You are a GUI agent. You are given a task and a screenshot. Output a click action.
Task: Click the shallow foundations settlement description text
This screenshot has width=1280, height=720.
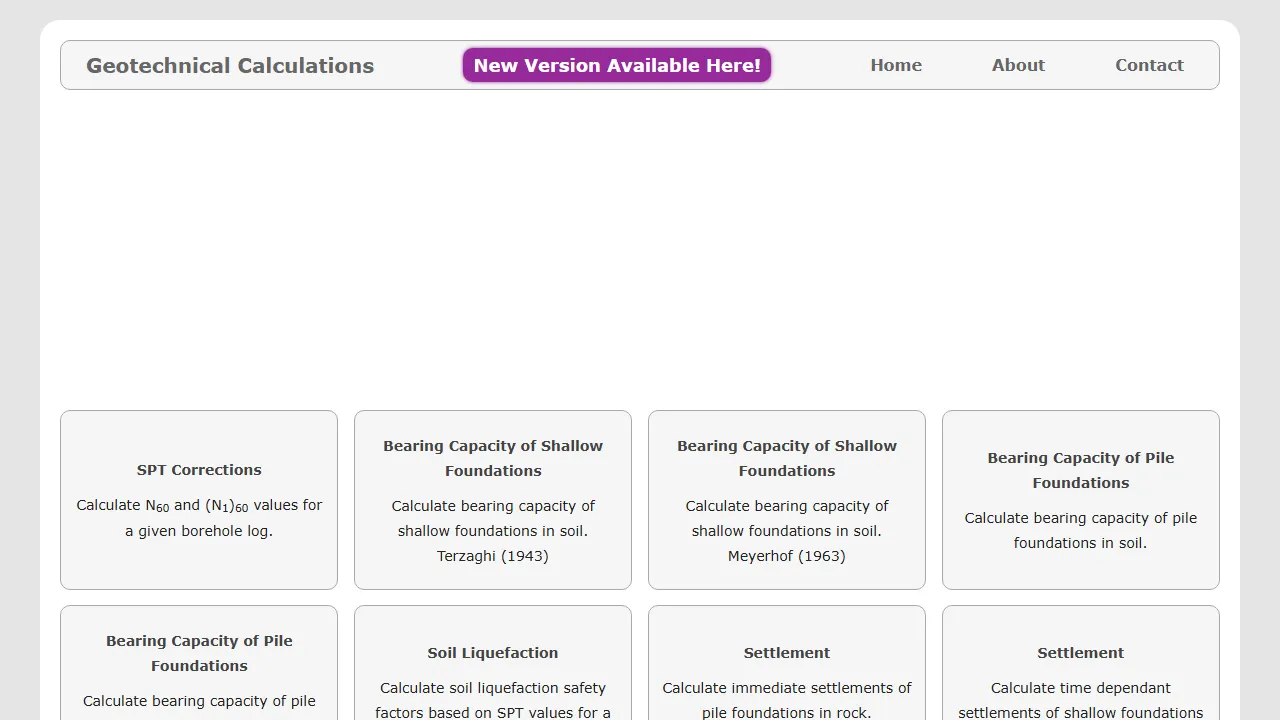[x=1081, y=700]
